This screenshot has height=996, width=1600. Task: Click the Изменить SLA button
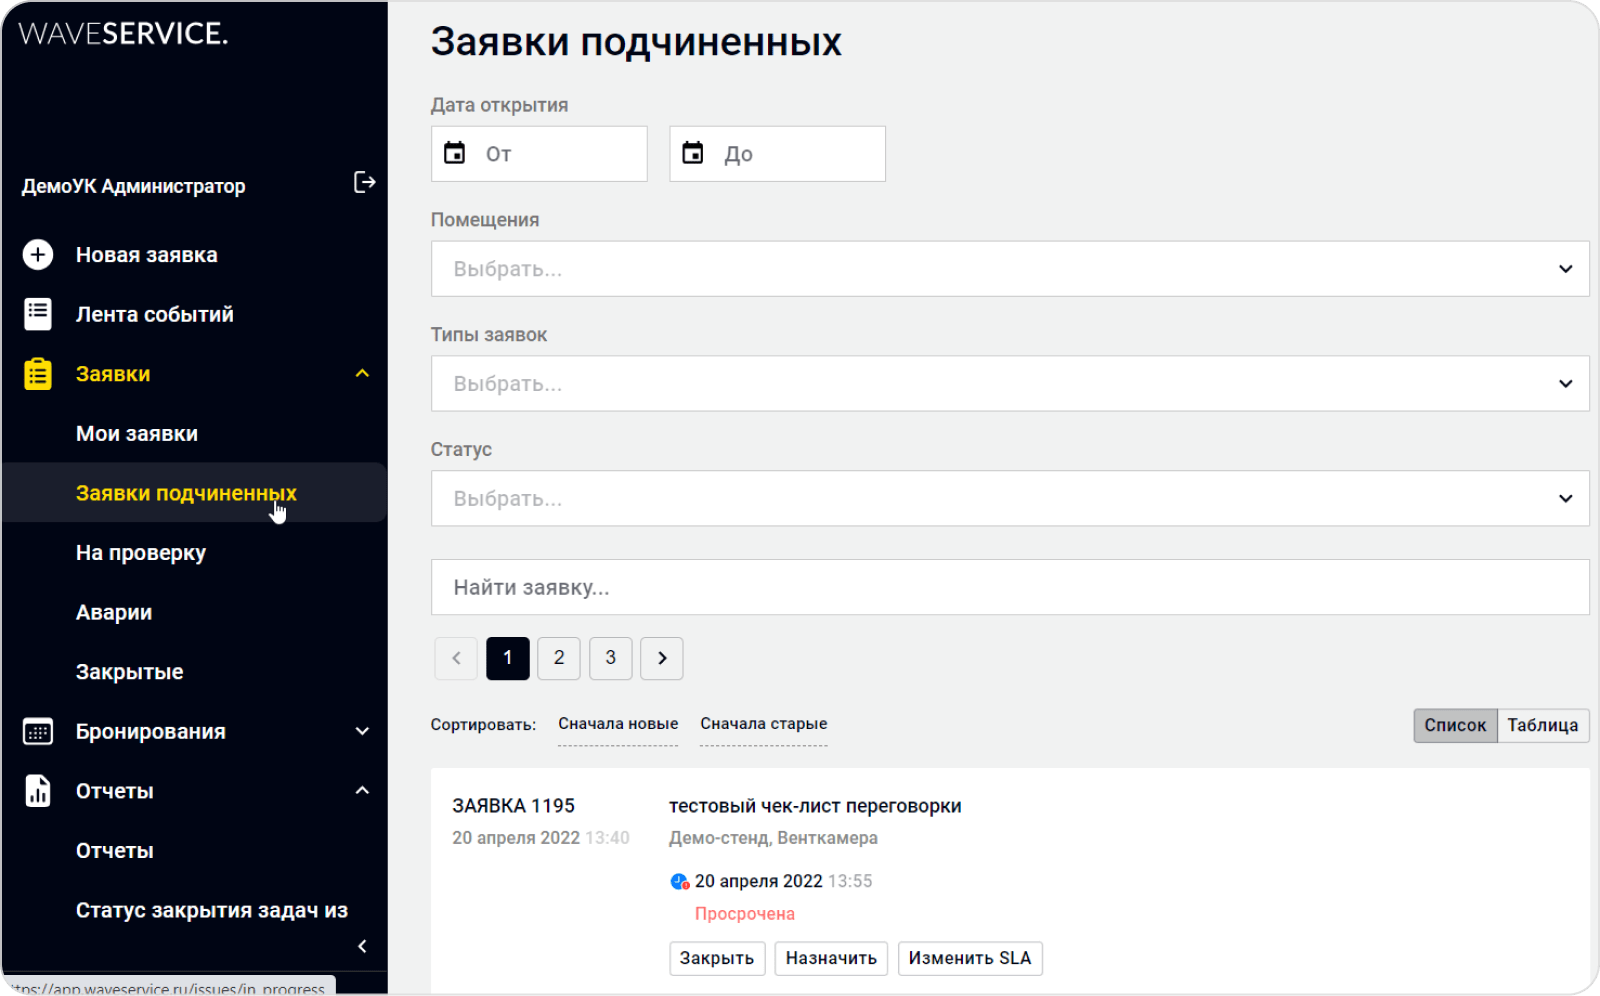pos(969,958)
